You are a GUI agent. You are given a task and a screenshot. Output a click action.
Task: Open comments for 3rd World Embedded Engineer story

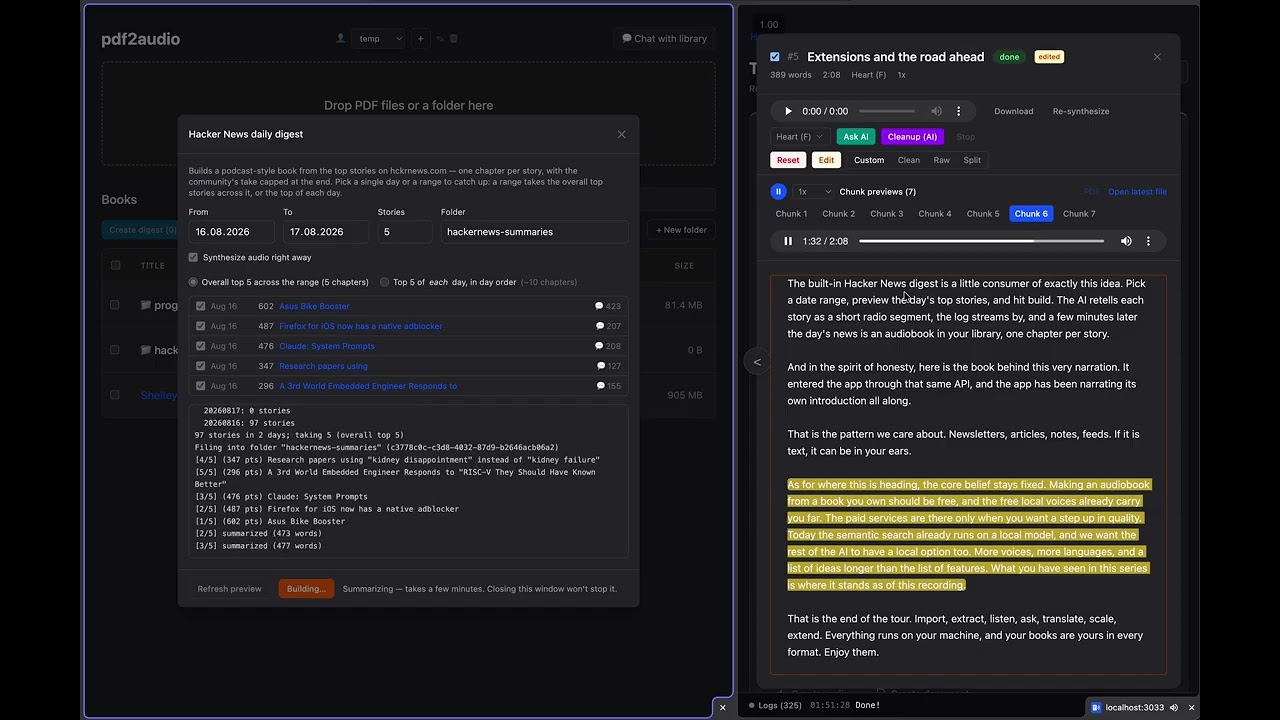tap(608, 386)
